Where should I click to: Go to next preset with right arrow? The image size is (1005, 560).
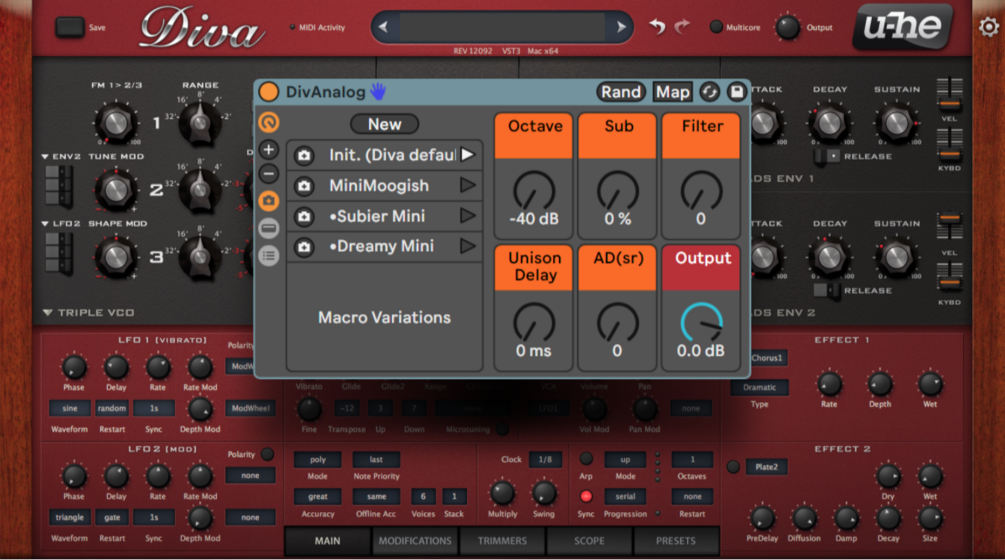[620, 27]
